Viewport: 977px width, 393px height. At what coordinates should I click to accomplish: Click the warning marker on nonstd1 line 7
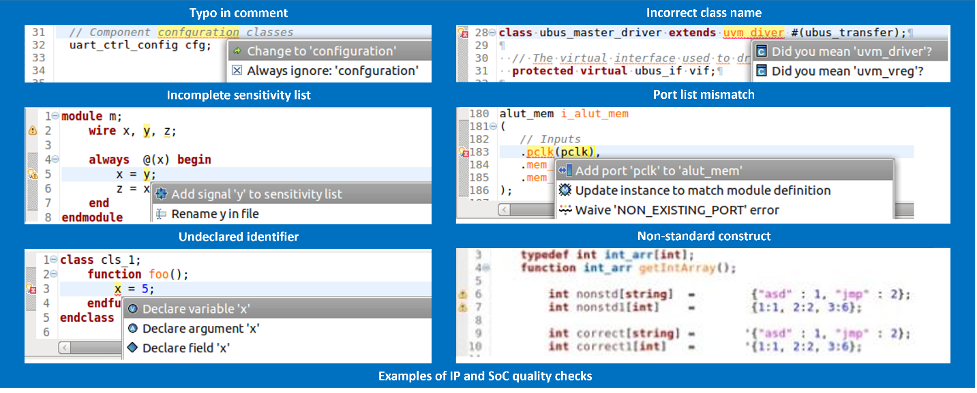pos(463,307)
